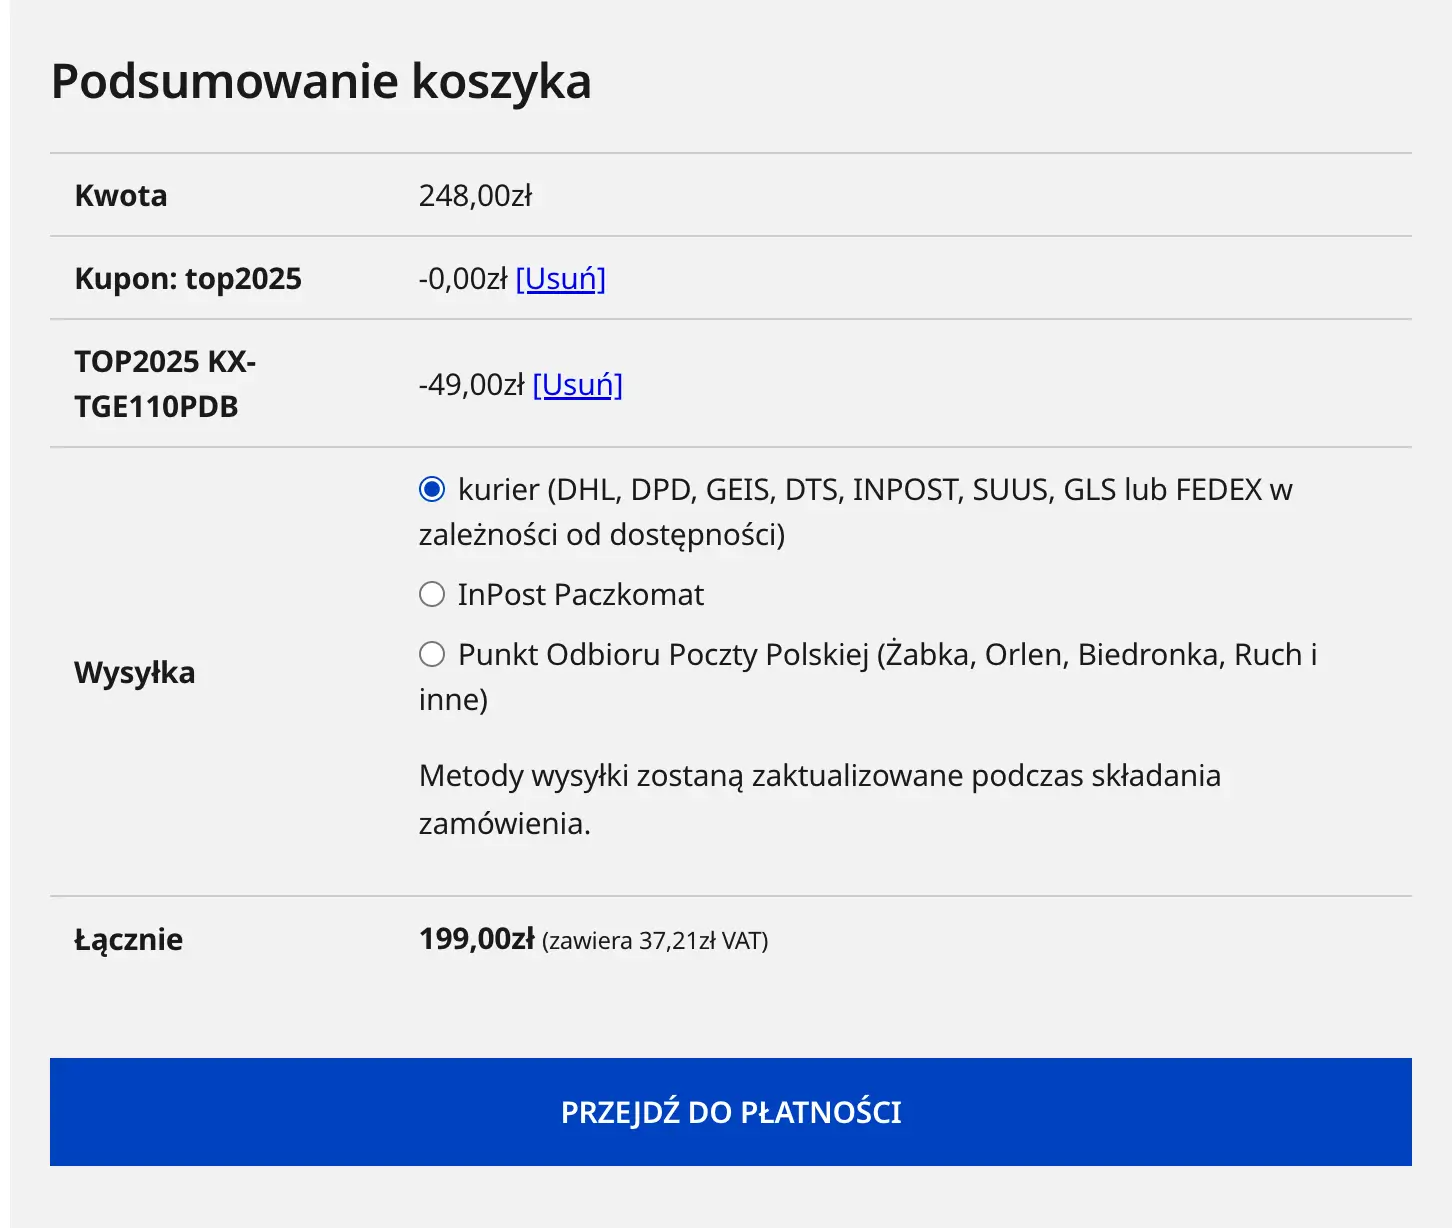This screenshot has width=1452, height=1228.
Task: Click the TOP2025 KX-TGE110PDB row label
Action: click(x=165, y=384)
